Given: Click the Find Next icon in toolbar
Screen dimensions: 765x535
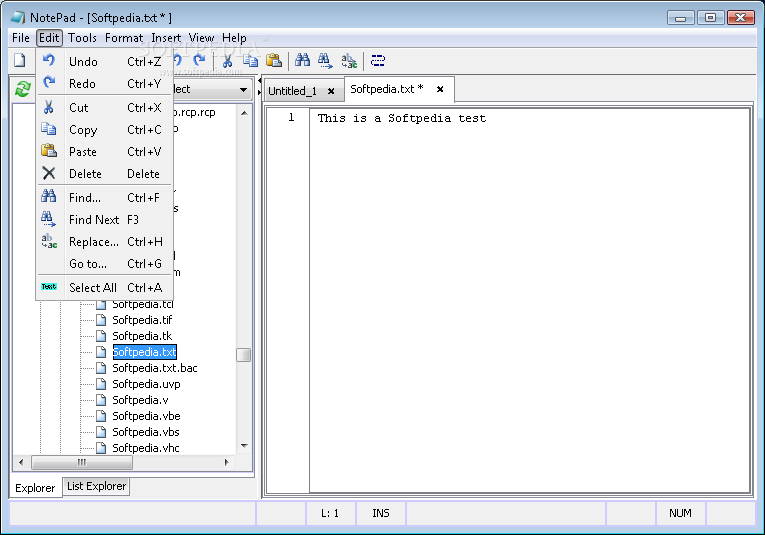Looking at the screenshot, I should click(x=325, y=61).
